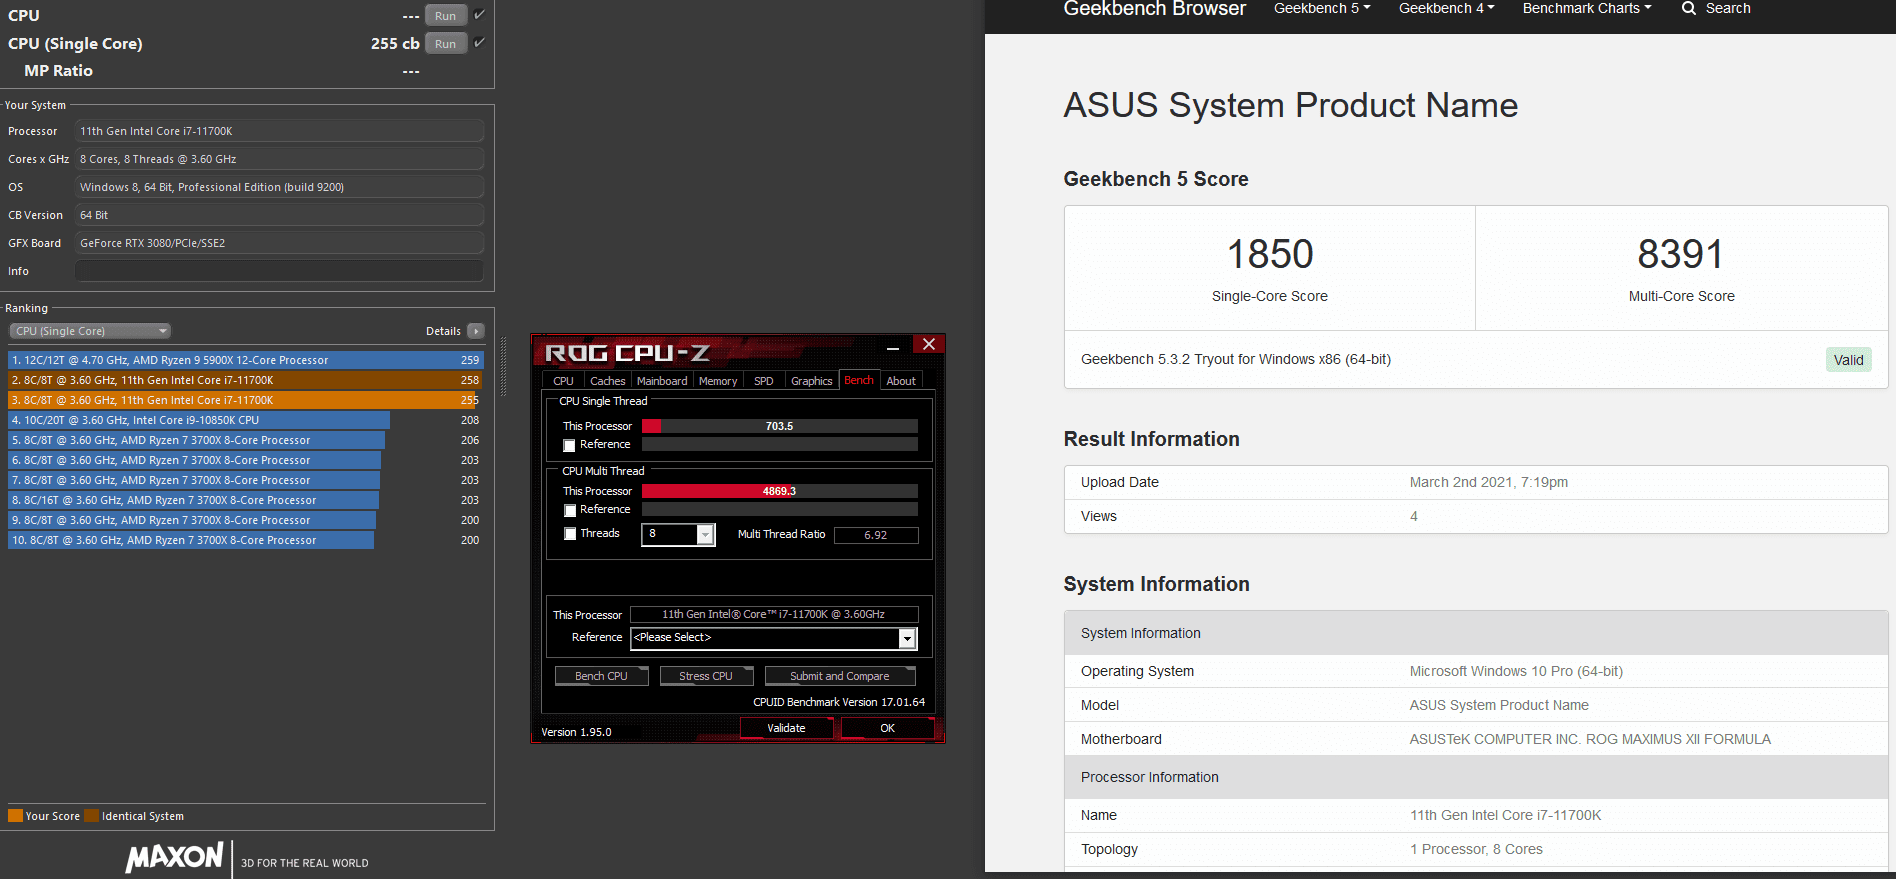Click the Microsoft Windows 10 Pro value
The height and width of the screenshot is (879, 1896).
1516,671
